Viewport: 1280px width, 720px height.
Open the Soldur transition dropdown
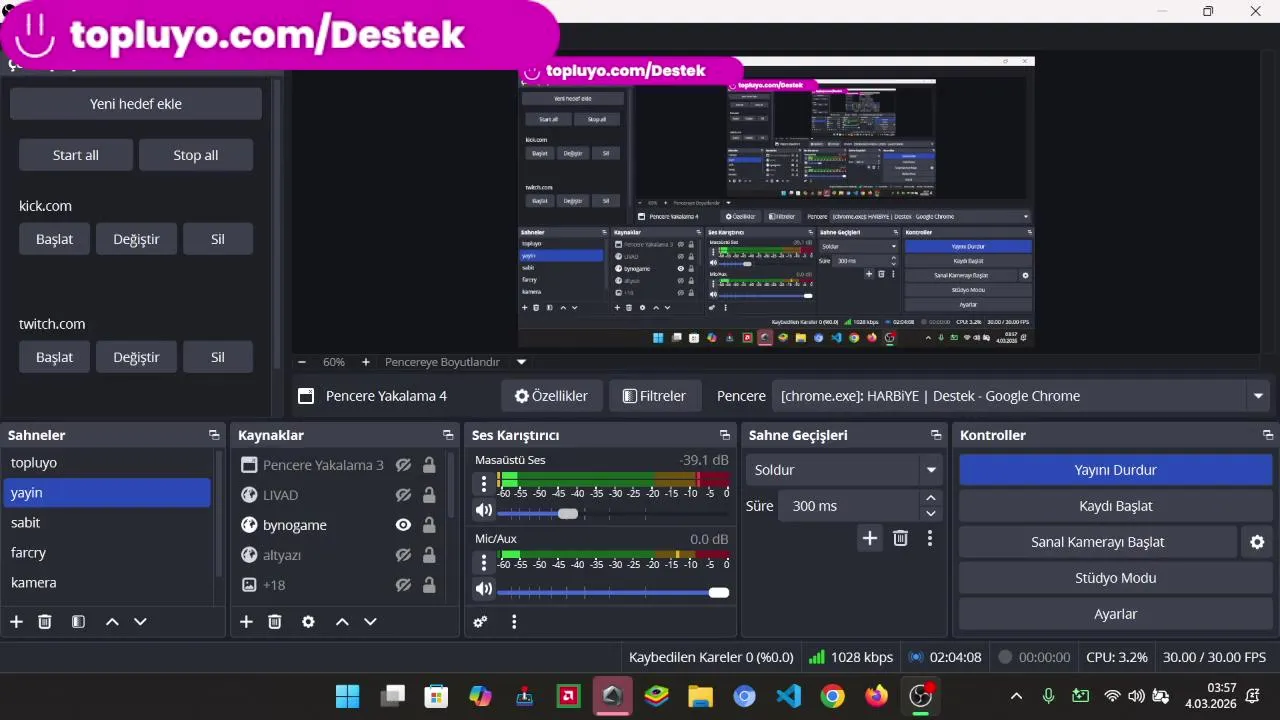pyautogui.click(x=844, y=470)
